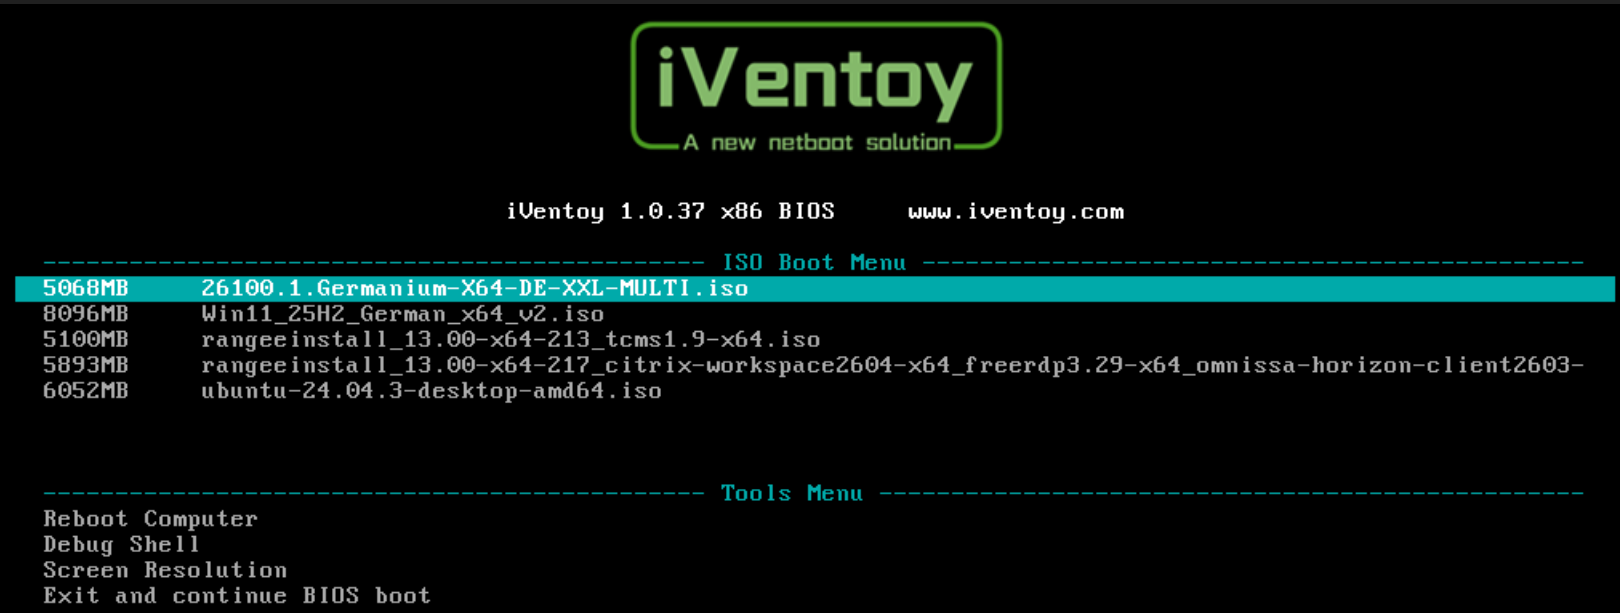1620x613 pixels.
Task: Select Win11_25H2_German_x64_v2.iso entry
Action: point(402,314)
